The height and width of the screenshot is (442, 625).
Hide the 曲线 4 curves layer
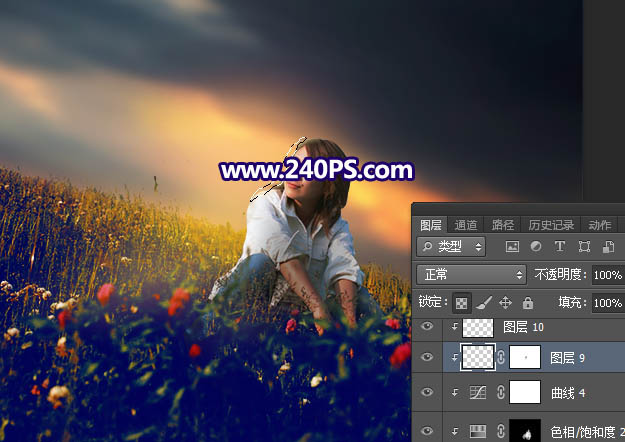(x=428, y=393)
